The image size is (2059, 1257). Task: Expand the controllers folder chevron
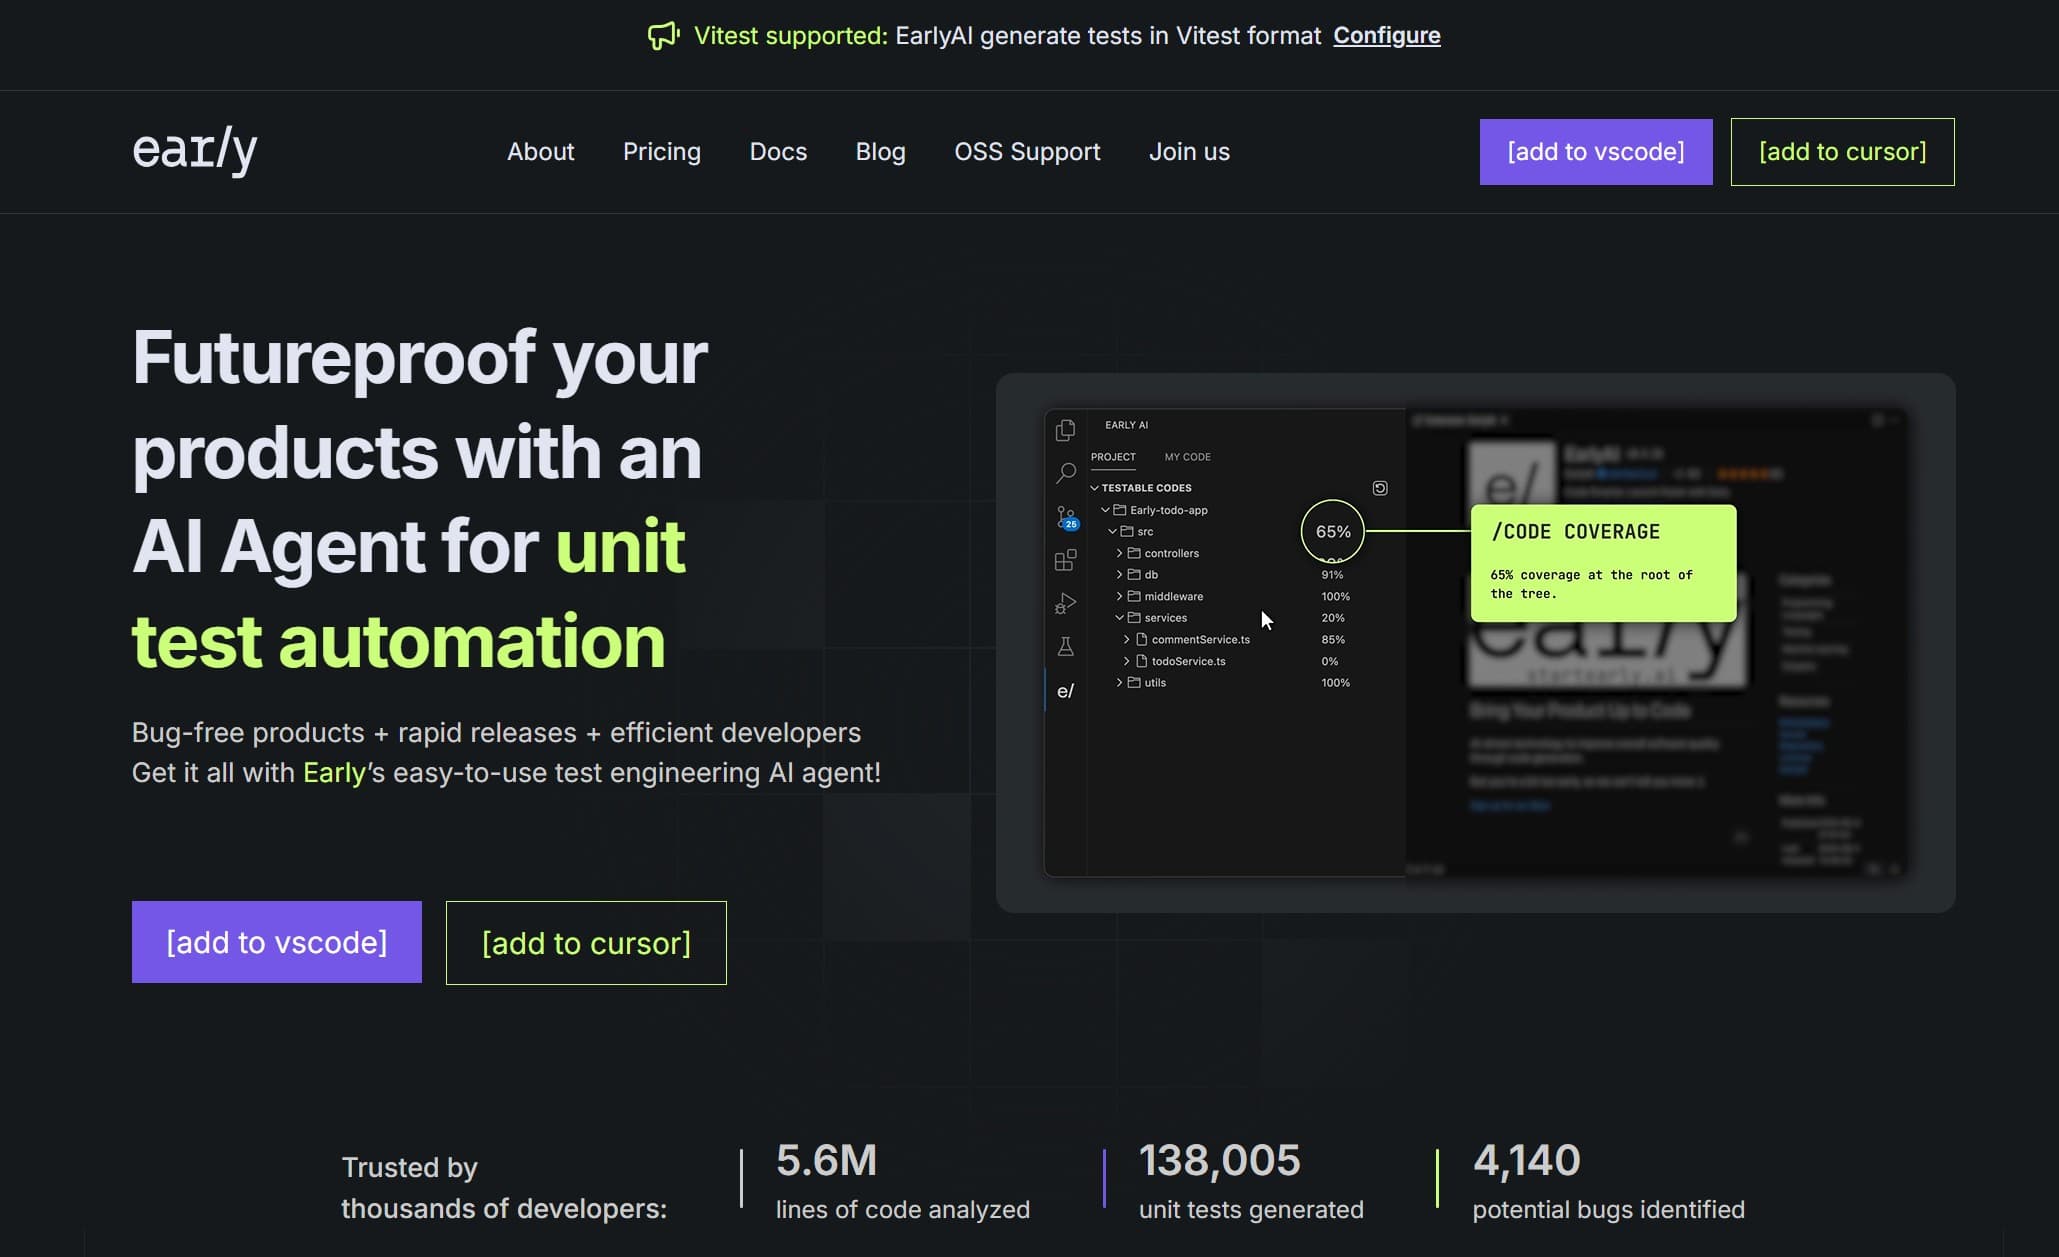[1119, 553]
